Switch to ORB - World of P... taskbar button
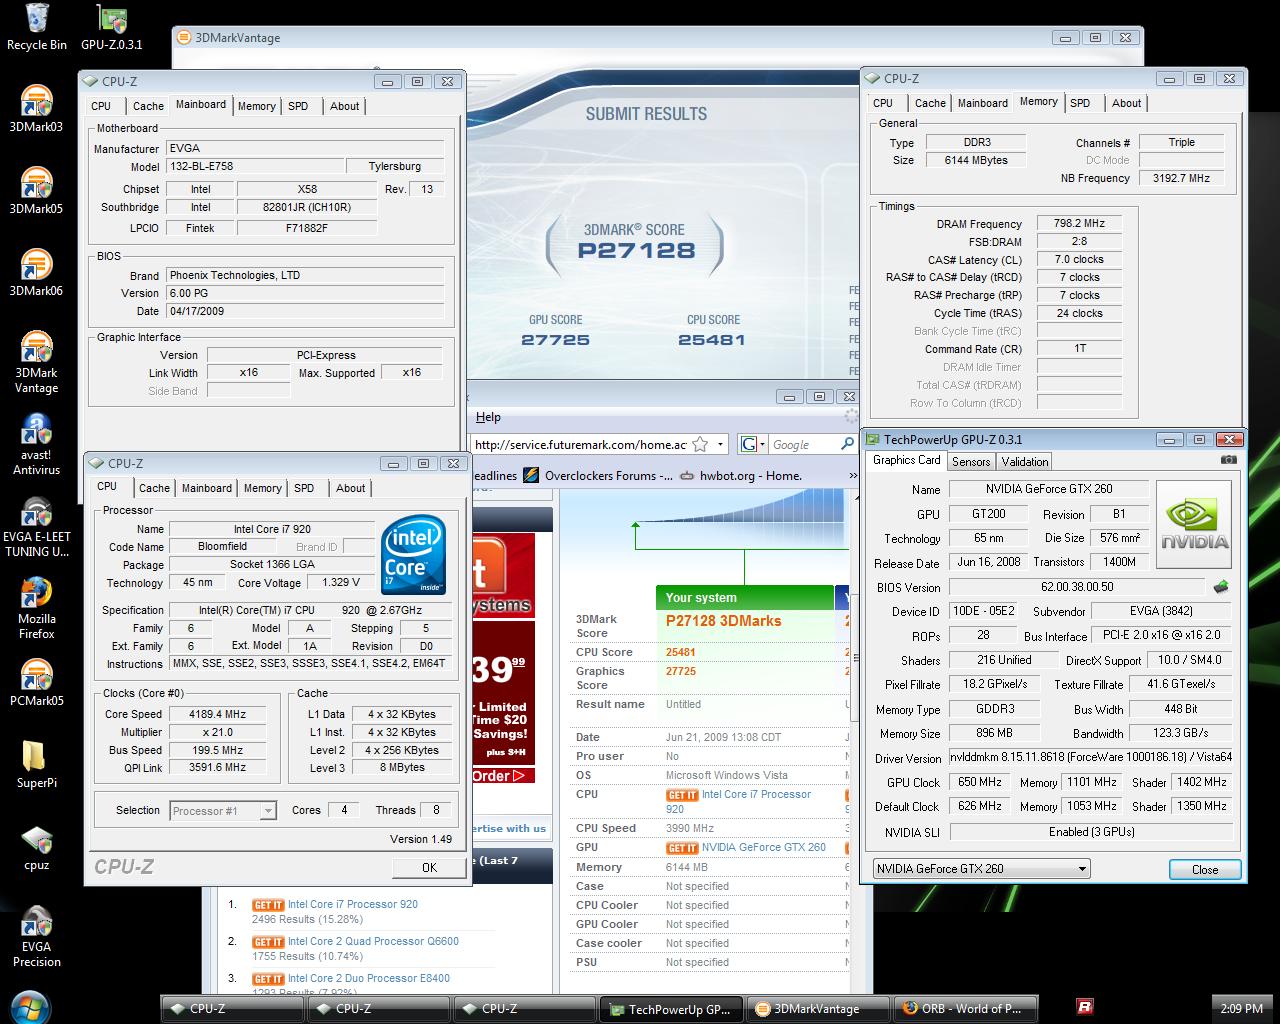Image resolution: width=1280 pixels, height=1024 pixels. [x=963, y=1008]
